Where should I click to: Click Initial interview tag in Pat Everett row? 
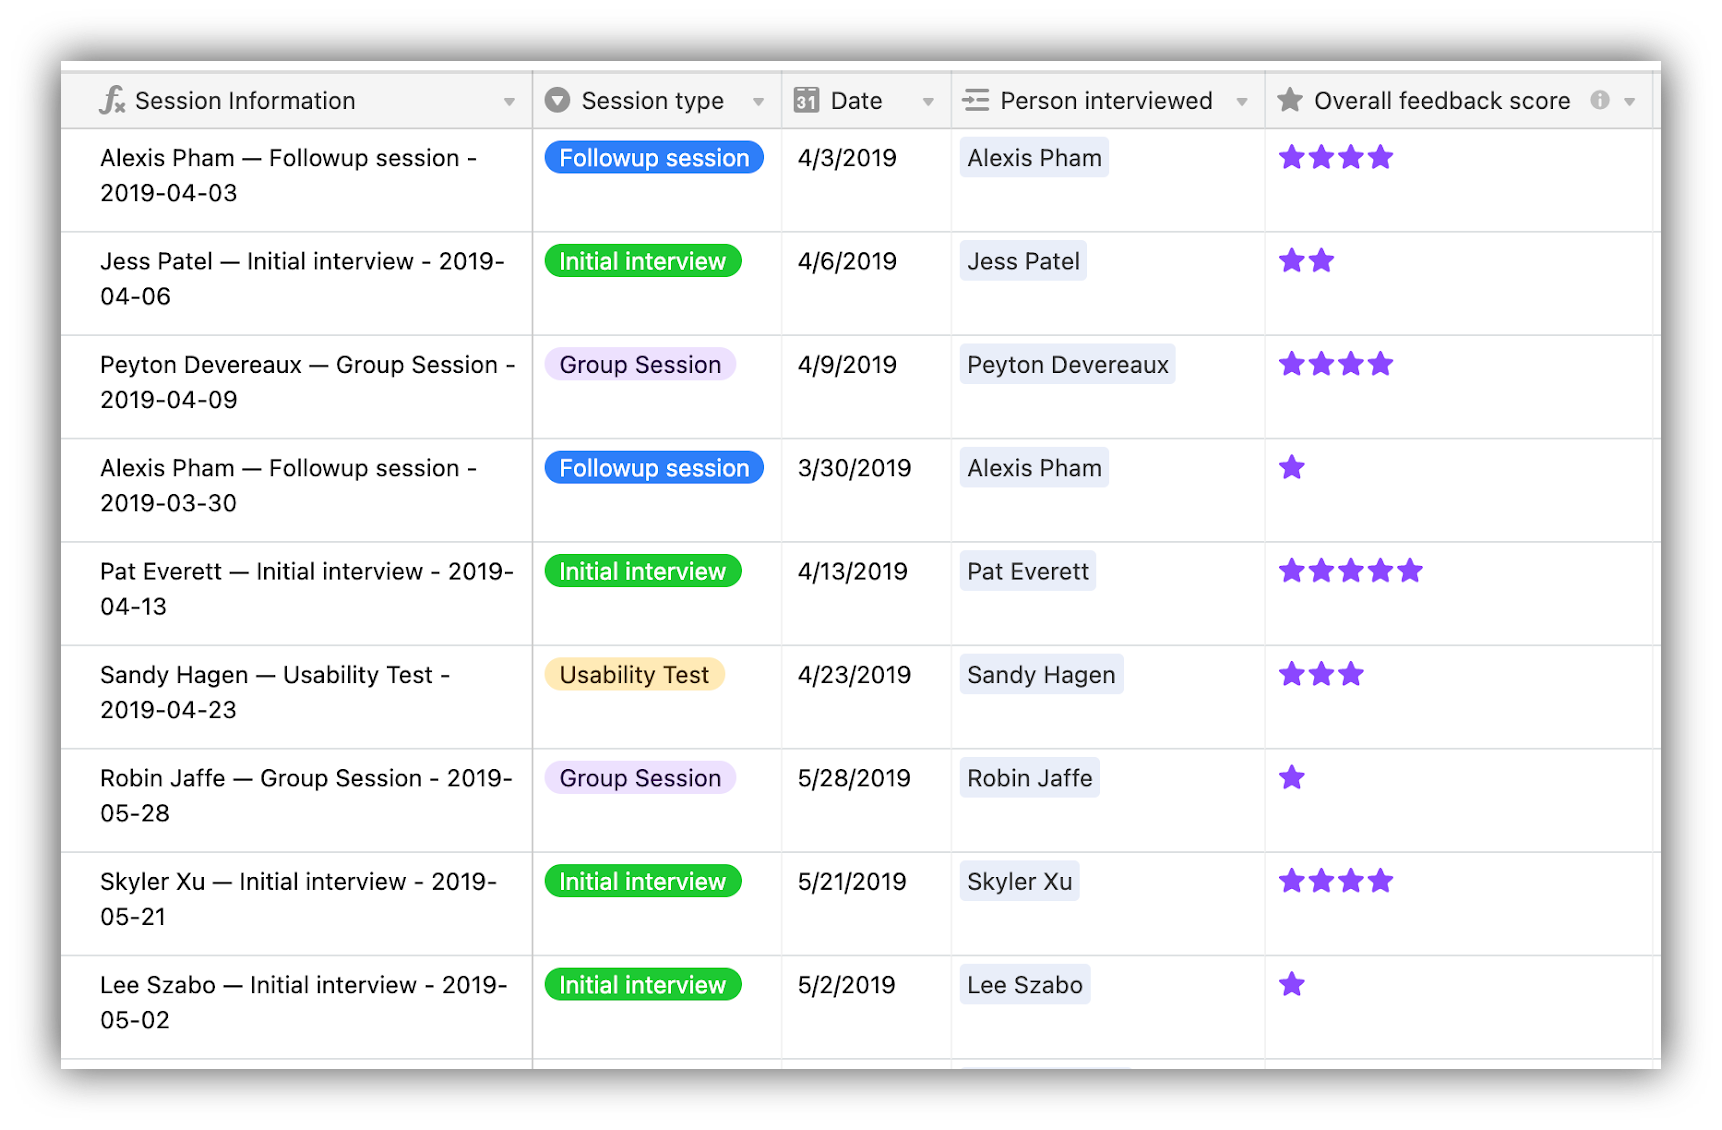(643, 571)
